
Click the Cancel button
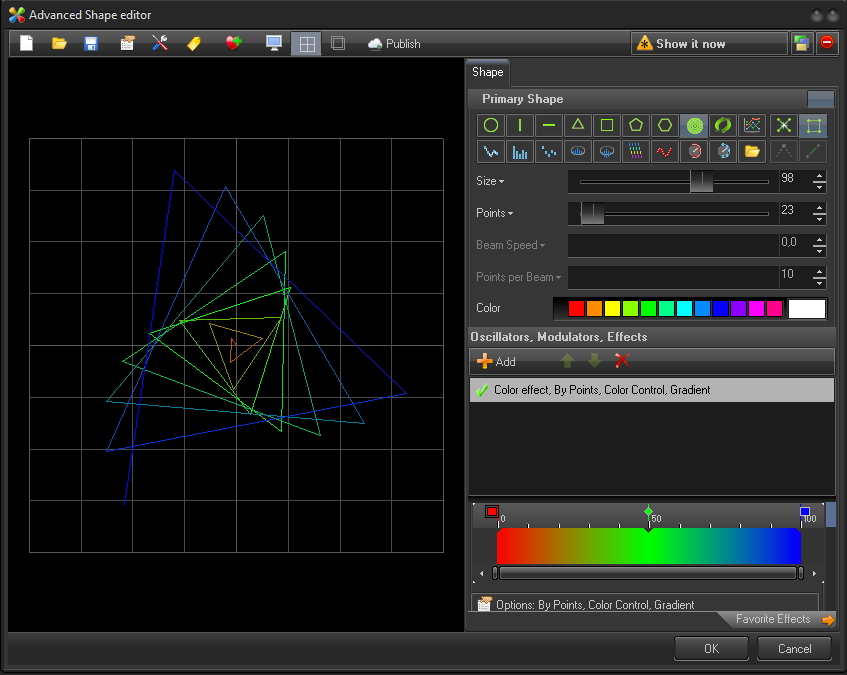[x=795, y=648]
